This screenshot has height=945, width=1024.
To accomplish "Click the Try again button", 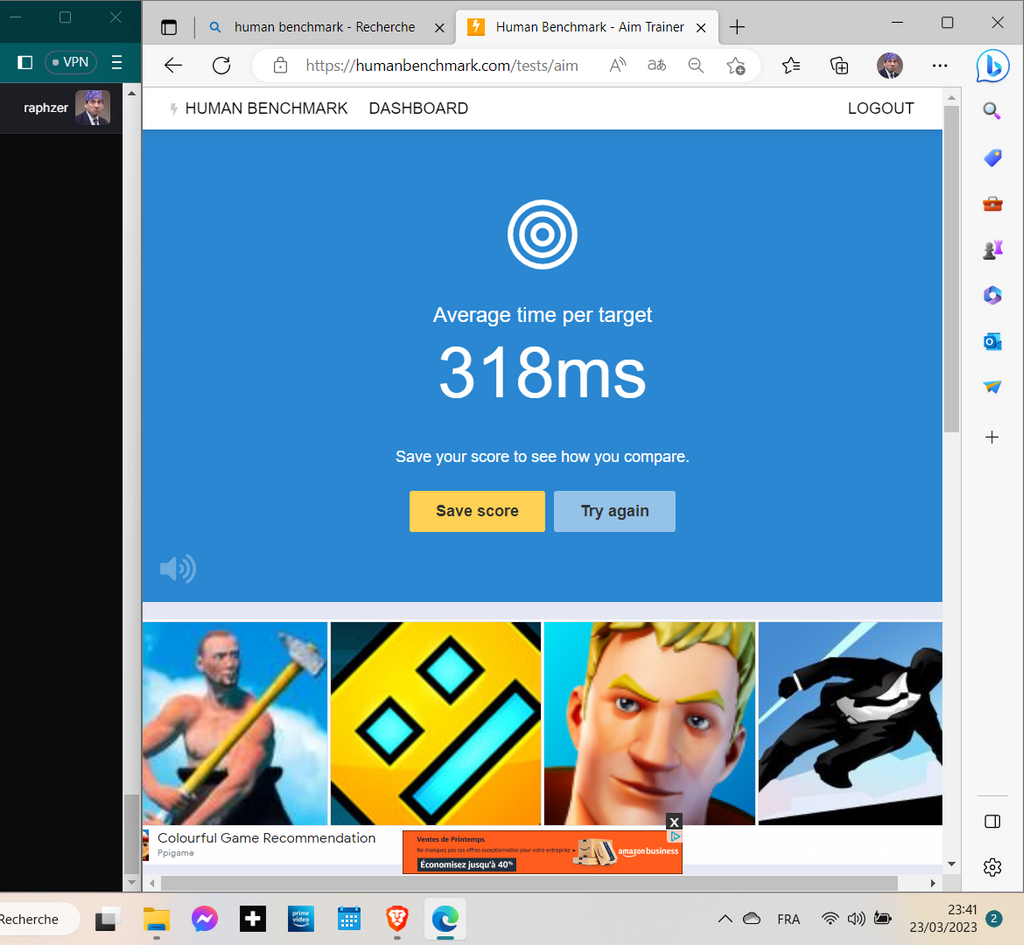I will pyautogui.click(x=614, y=511).
